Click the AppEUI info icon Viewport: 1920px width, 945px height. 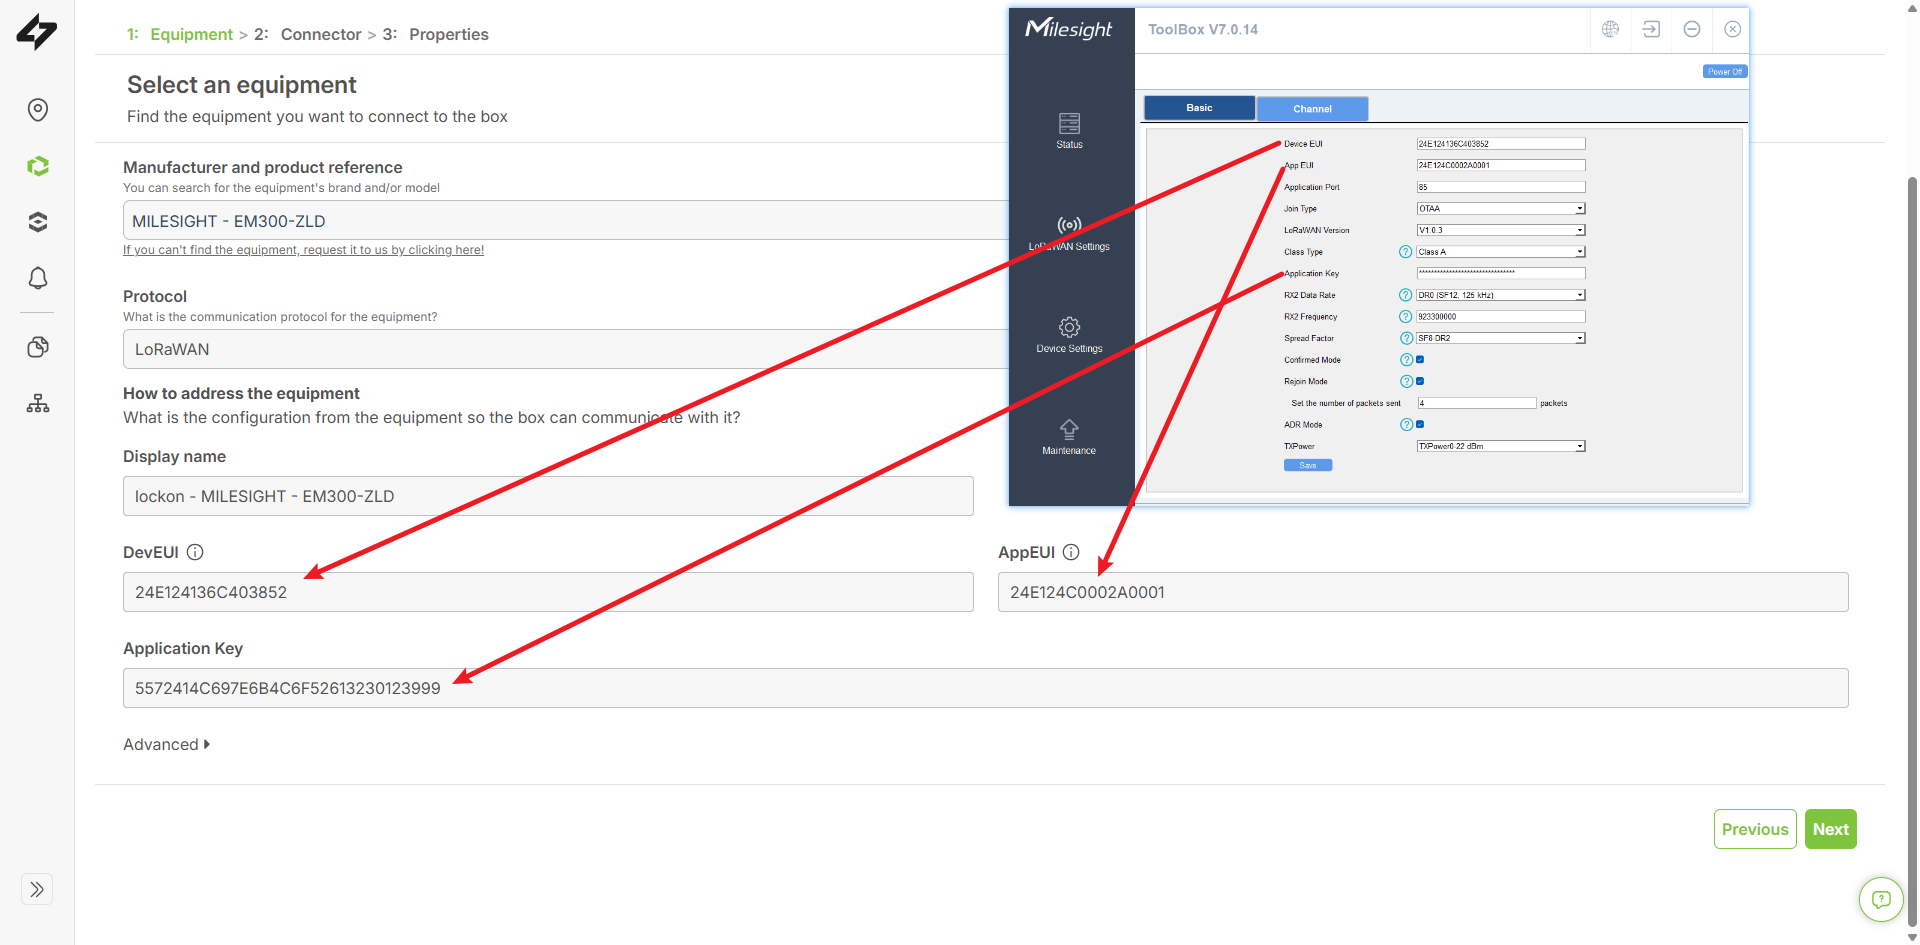coord(1071,552)
